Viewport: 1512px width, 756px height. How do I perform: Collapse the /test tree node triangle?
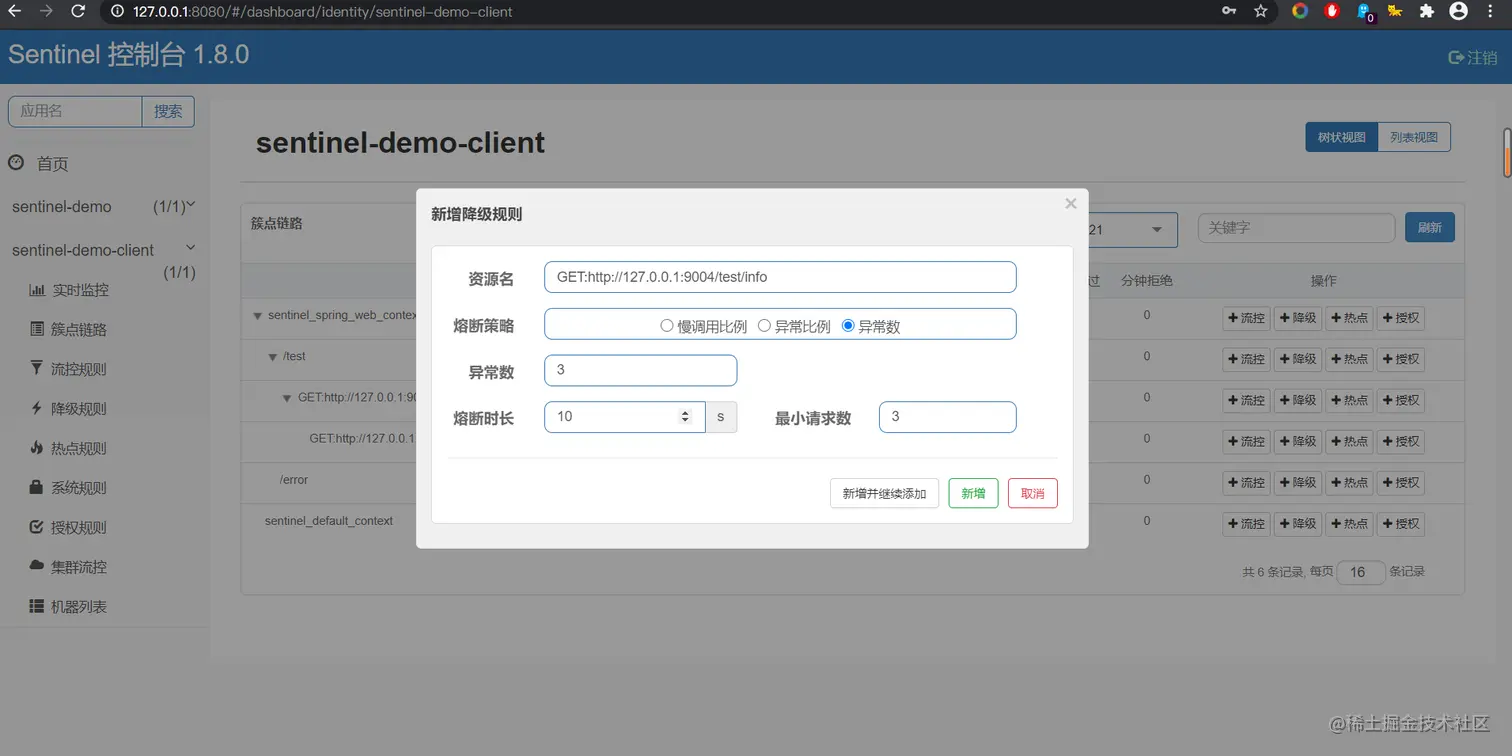click(x=272, y=357)
